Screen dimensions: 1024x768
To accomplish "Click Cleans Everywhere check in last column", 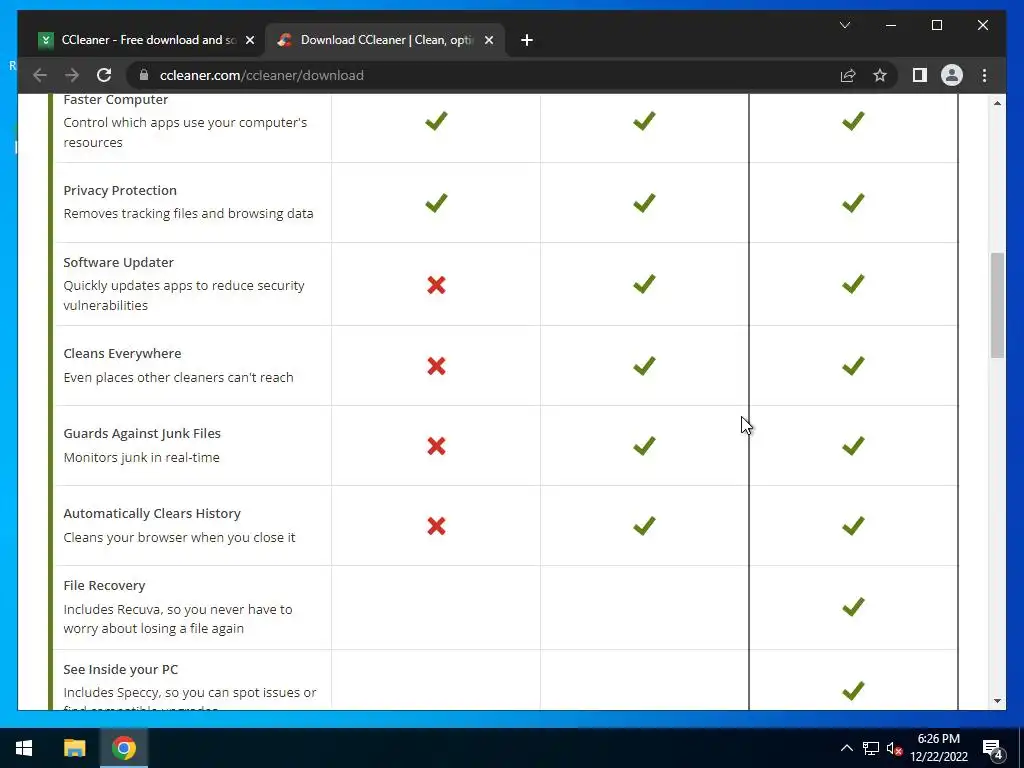I will click(x=853, y=365).
